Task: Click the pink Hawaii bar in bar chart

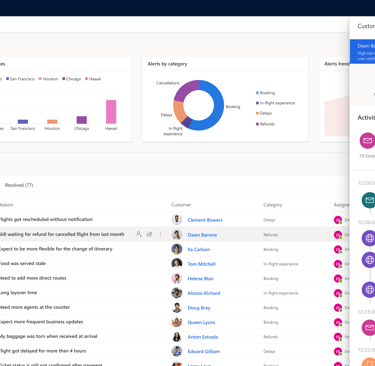Action: click(111, 112)
